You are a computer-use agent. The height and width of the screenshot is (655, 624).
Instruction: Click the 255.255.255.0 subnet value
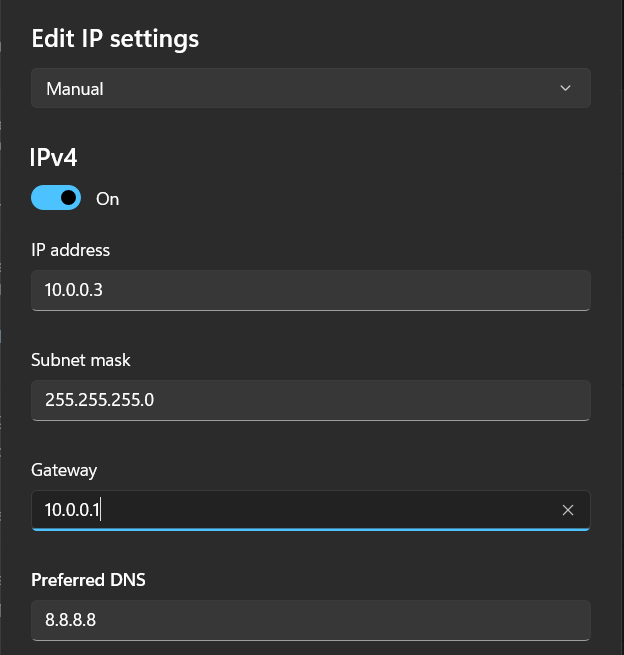pyautogui.click(x=99, y=400)
